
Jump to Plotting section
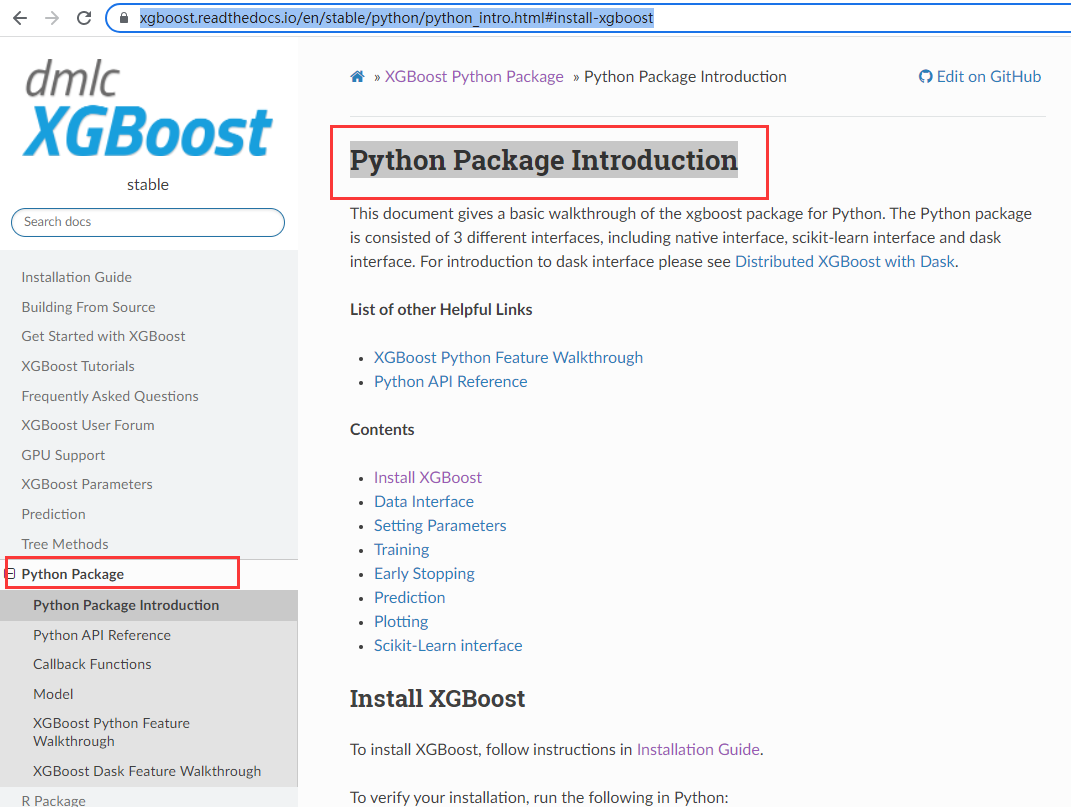pyautogui.click(x=401, y=621)
